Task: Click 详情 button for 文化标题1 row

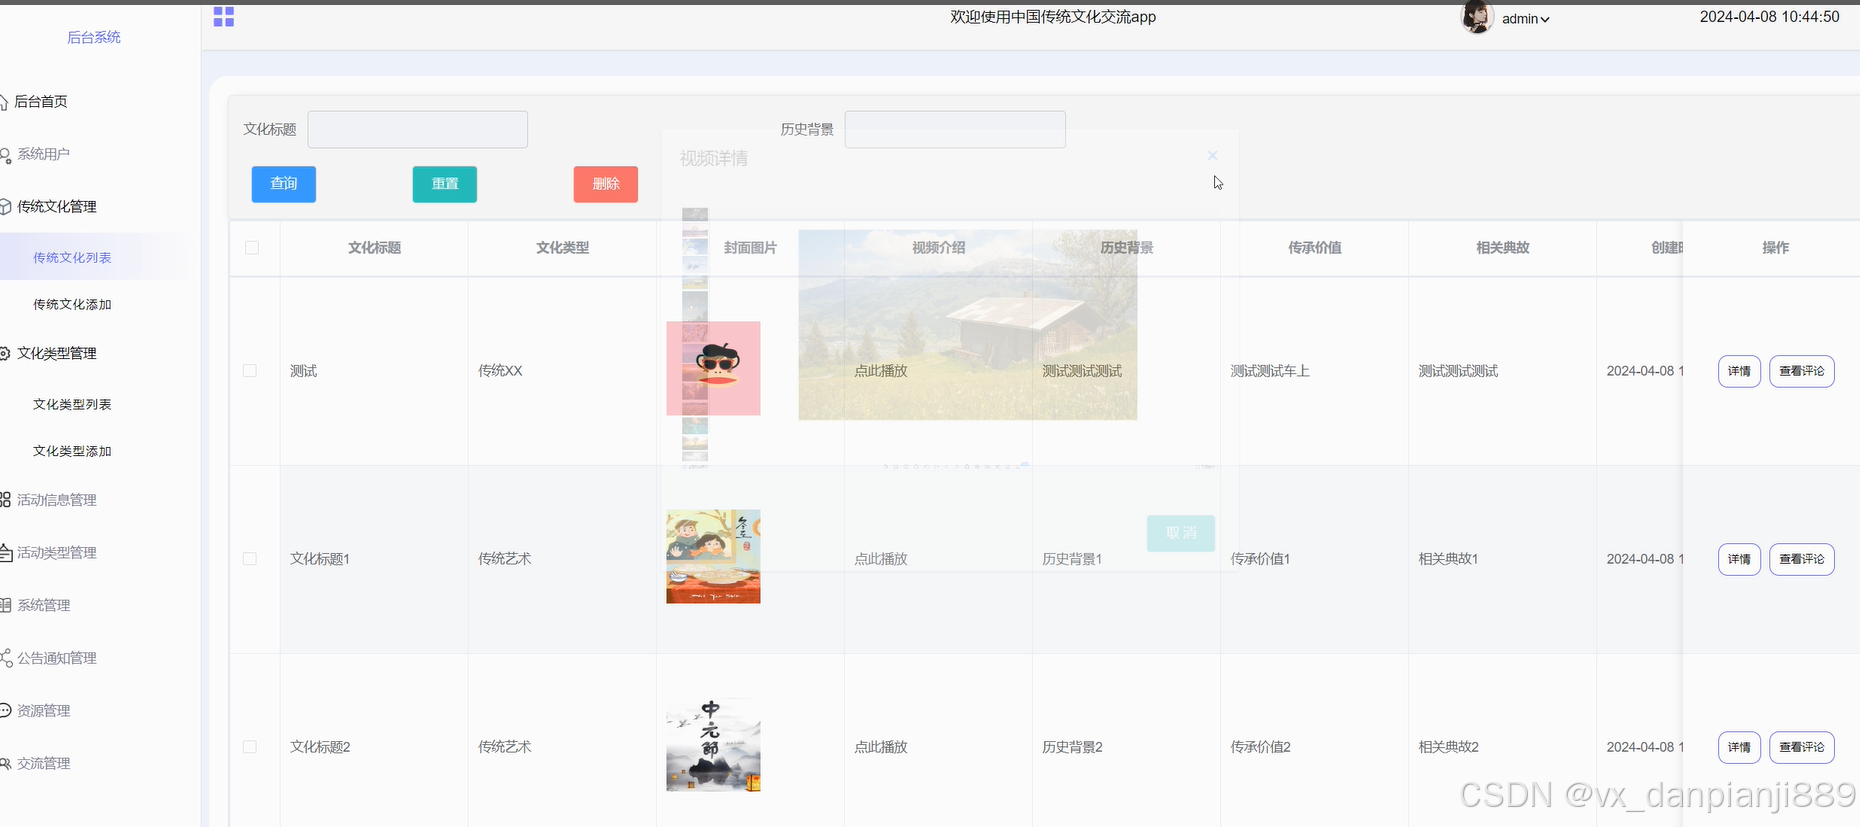Action: tap(1739, 559)
